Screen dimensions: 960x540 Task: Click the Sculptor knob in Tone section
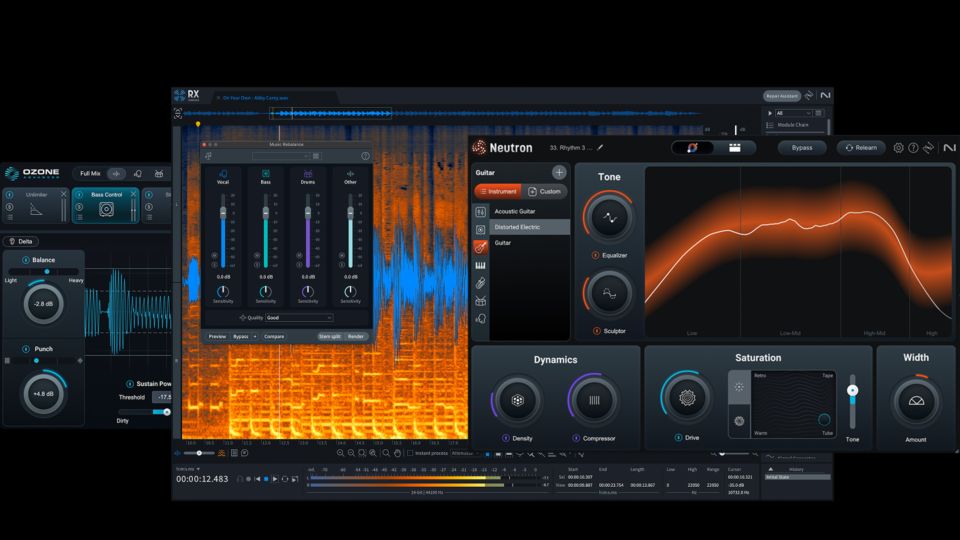(x=609, y=294)
